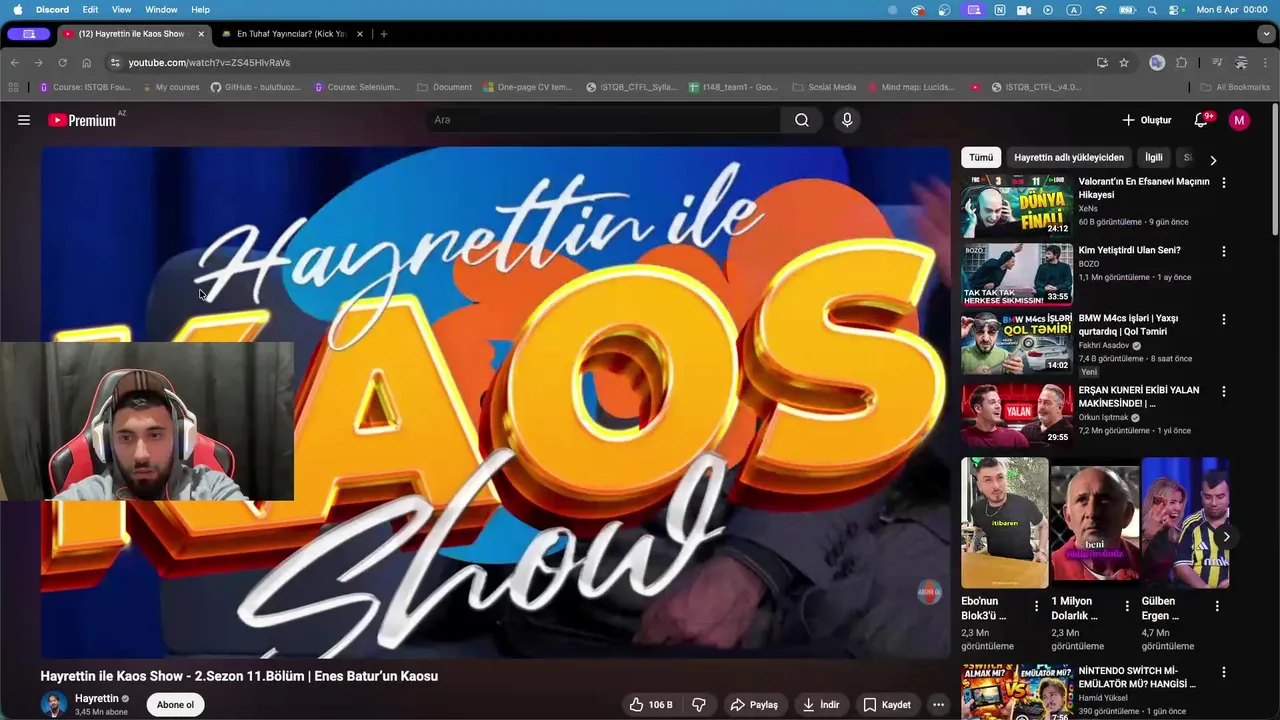
Task: Click the magnifier search button
Action: coord(802,120)
